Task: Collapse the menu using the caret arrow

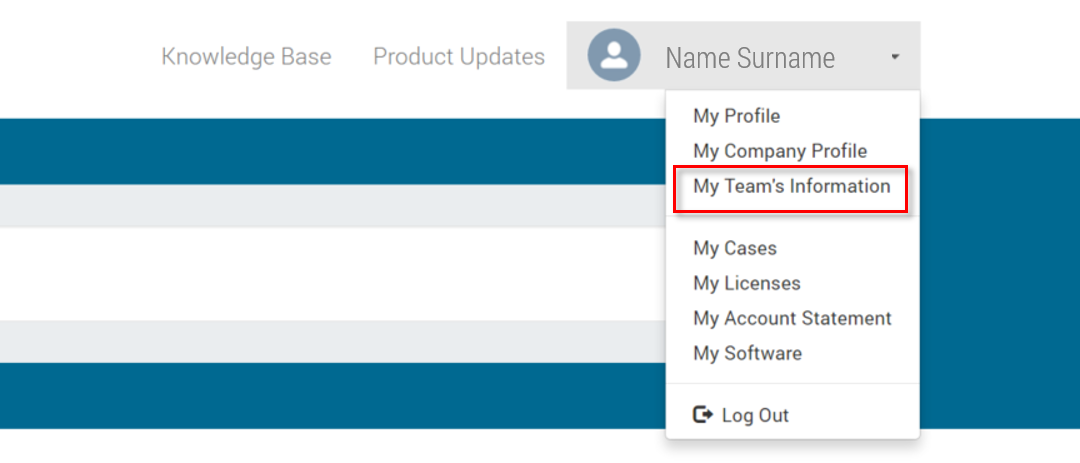Action: tap(894, 57)
